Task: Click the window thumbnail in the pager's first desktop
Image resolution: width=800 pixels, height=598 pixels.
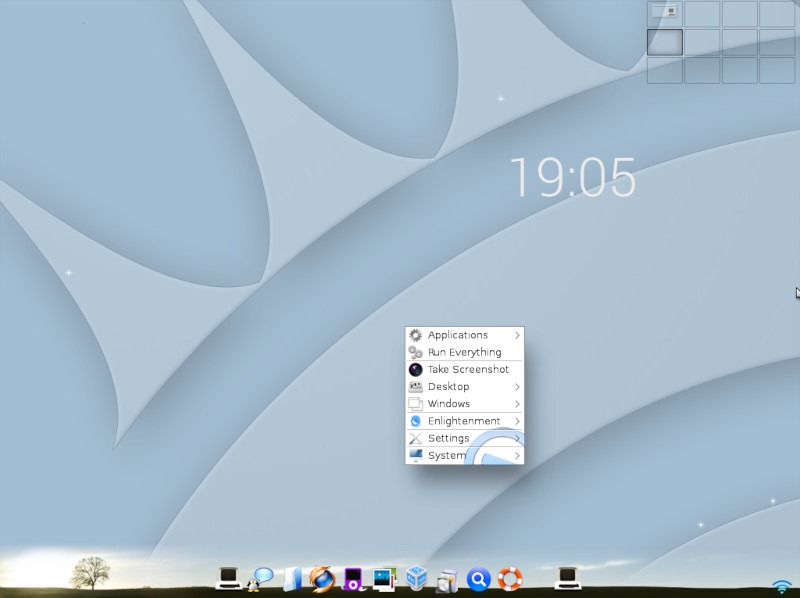Action: click(665, 12)
